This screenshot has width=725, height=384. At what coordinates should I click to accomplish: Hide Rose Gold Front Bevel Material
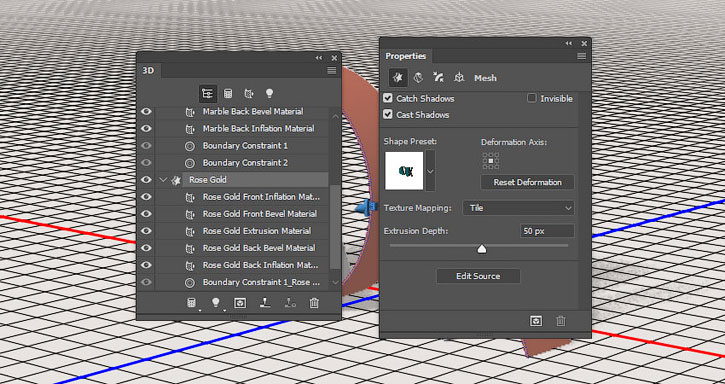(x=146, y=214)
